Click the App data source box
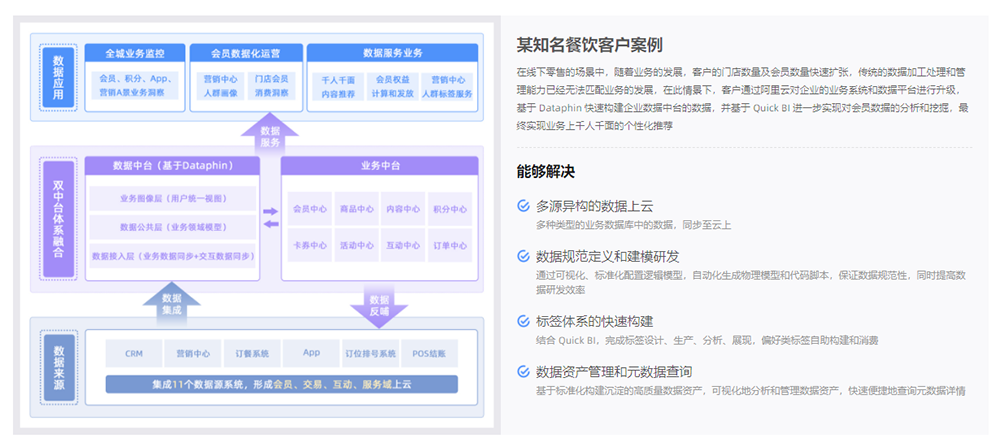 [x=311, y=353]
